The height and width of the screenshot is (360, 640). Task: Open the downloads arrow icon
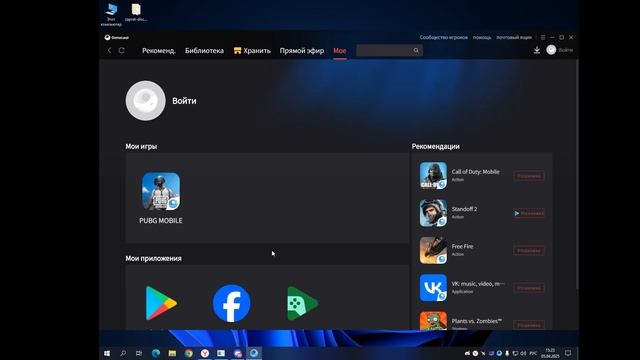pos(537,50)
